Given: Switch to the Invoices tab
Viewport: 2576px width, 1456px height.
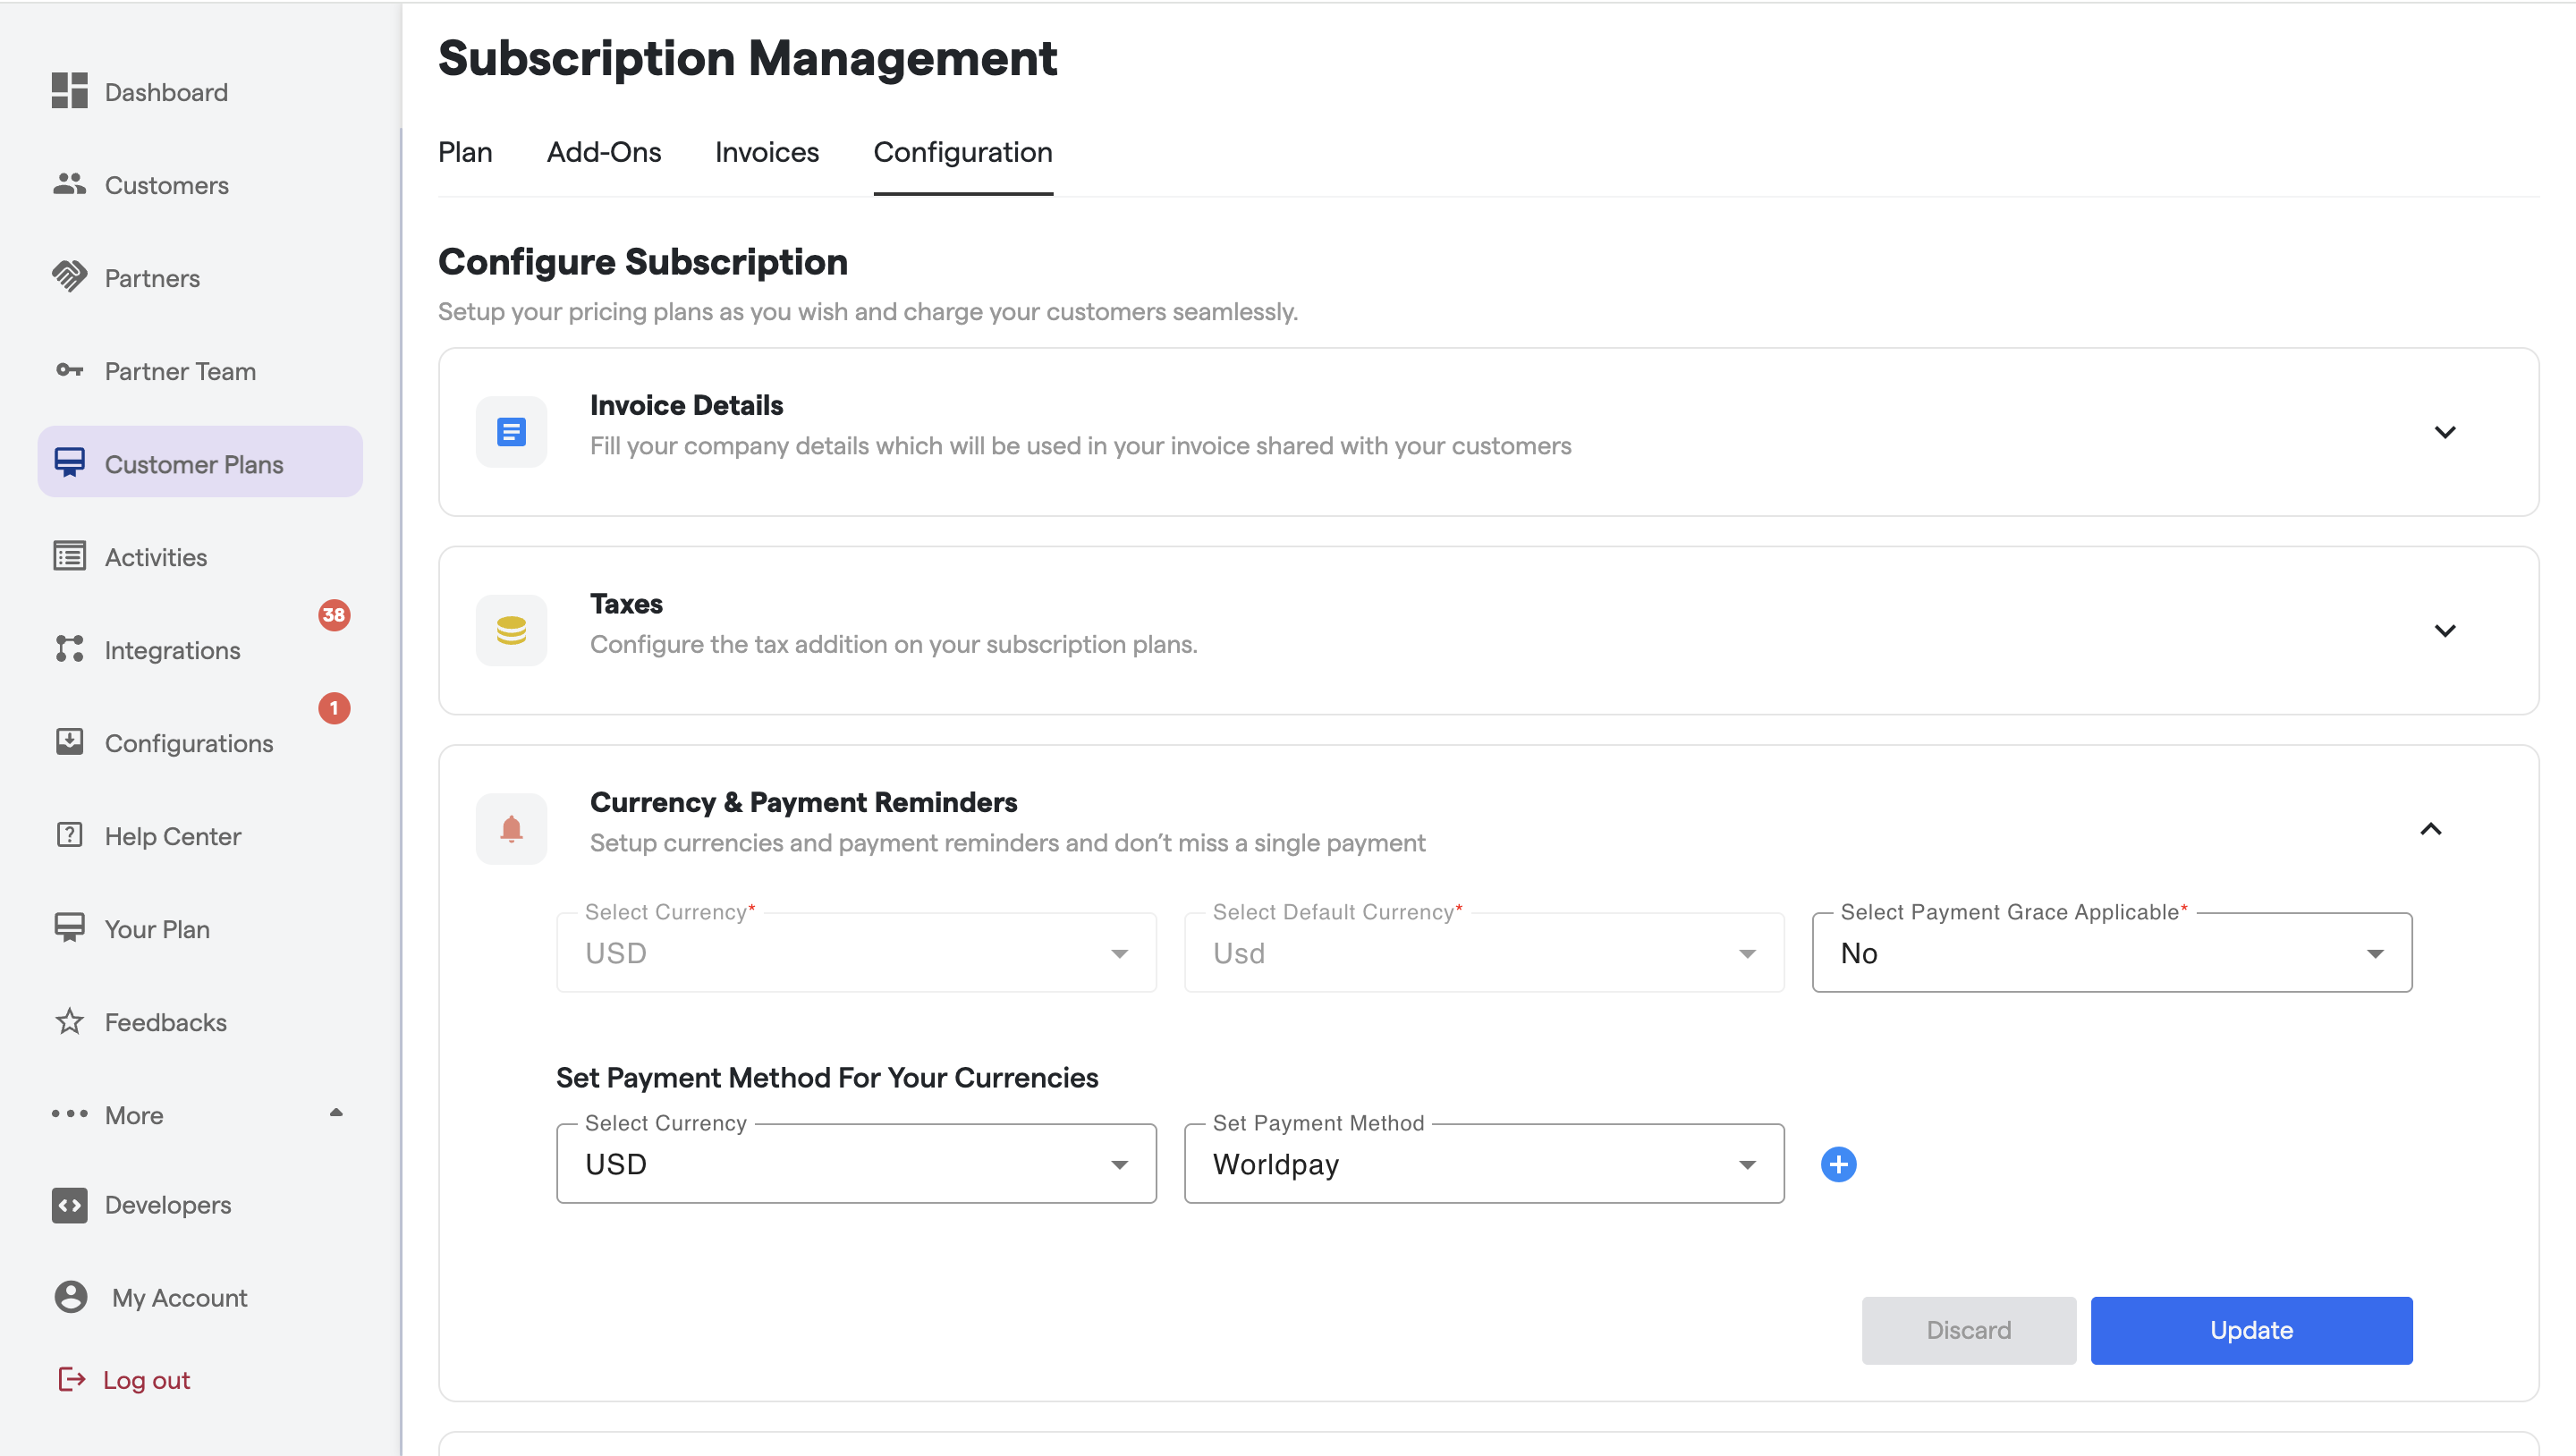Looking at the screenshot, I should (766, 152).
